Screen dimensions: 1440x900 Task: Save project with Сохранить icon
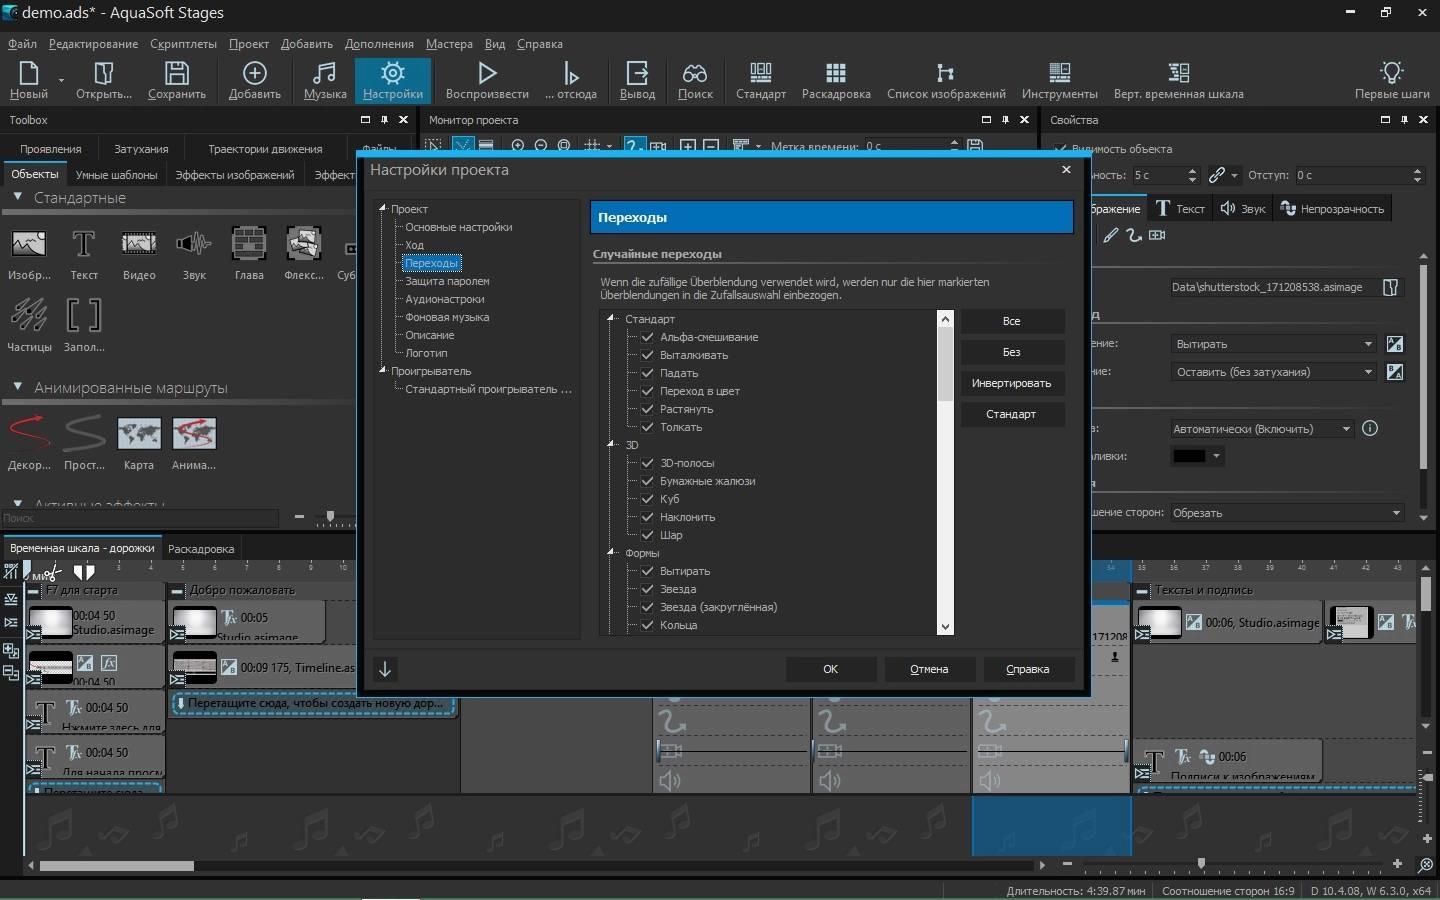[177, 80]
